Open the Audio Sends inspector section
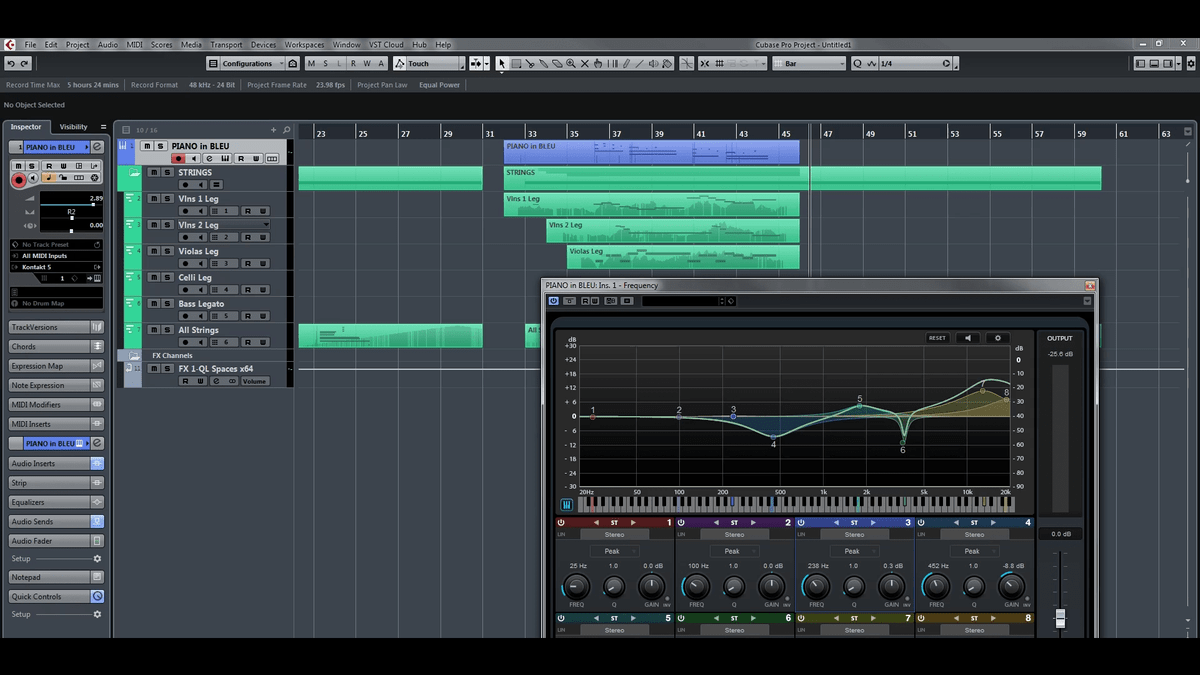 pyautogui.click(x=56, y=521)
